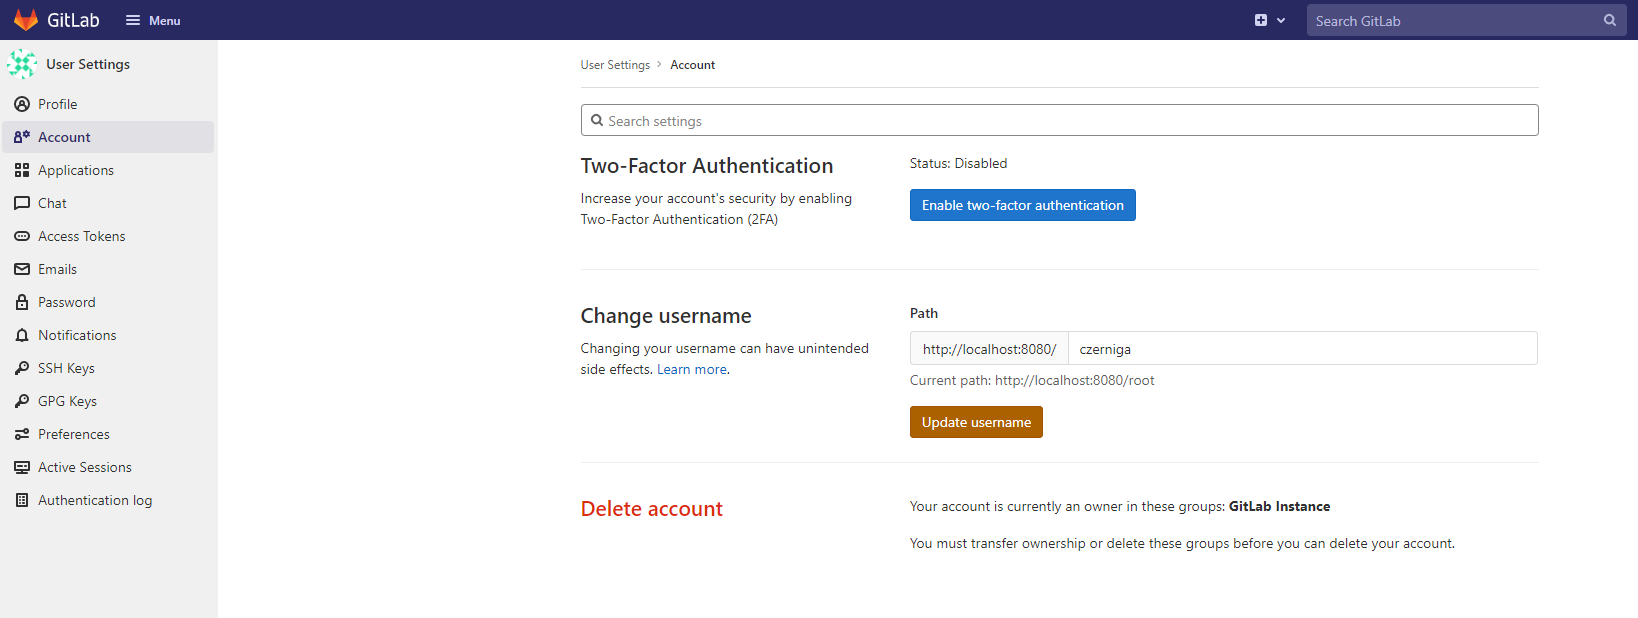Screen dimensions: 1638x618
Task: Open Chat settings
Action: coord(108,203)
